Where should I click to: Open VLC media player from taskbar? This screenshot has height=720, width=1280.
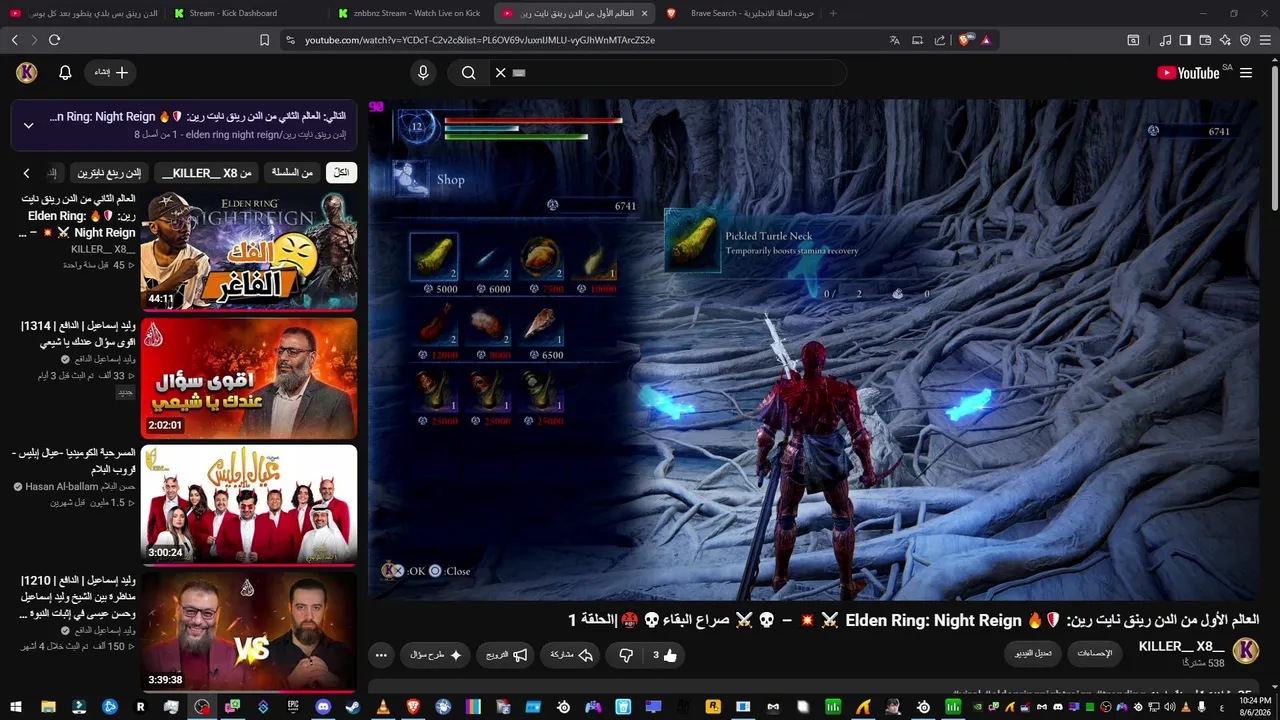pyautogui.click(x=383, y=707)
